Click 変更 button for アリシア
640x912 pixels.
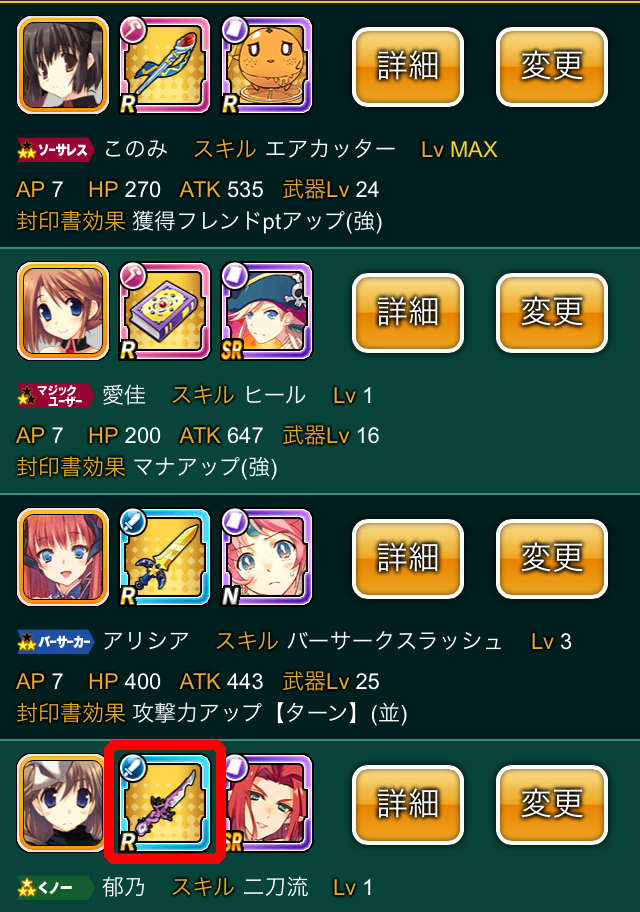tap(552, 558)
